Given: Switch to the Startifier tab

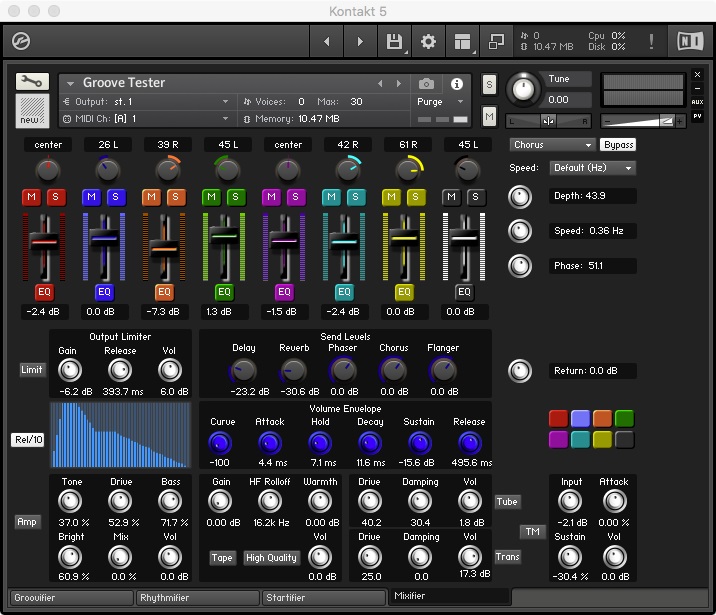Looking at the screenshot, I should (322, 598).
